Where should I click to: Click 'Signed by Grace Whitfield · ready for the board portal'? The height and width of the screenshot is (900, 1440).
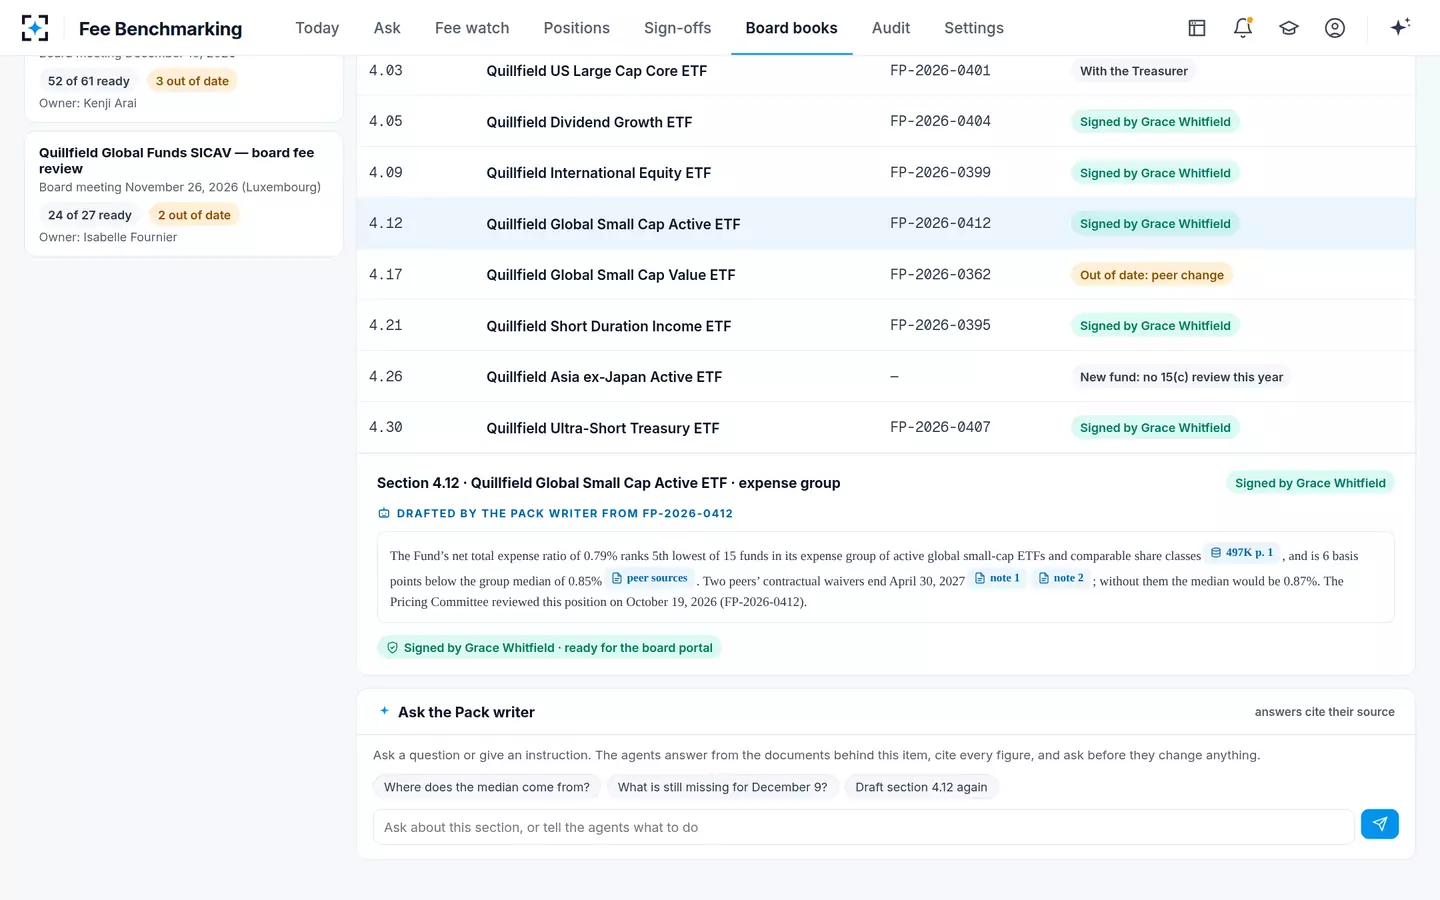pos(549,648)
